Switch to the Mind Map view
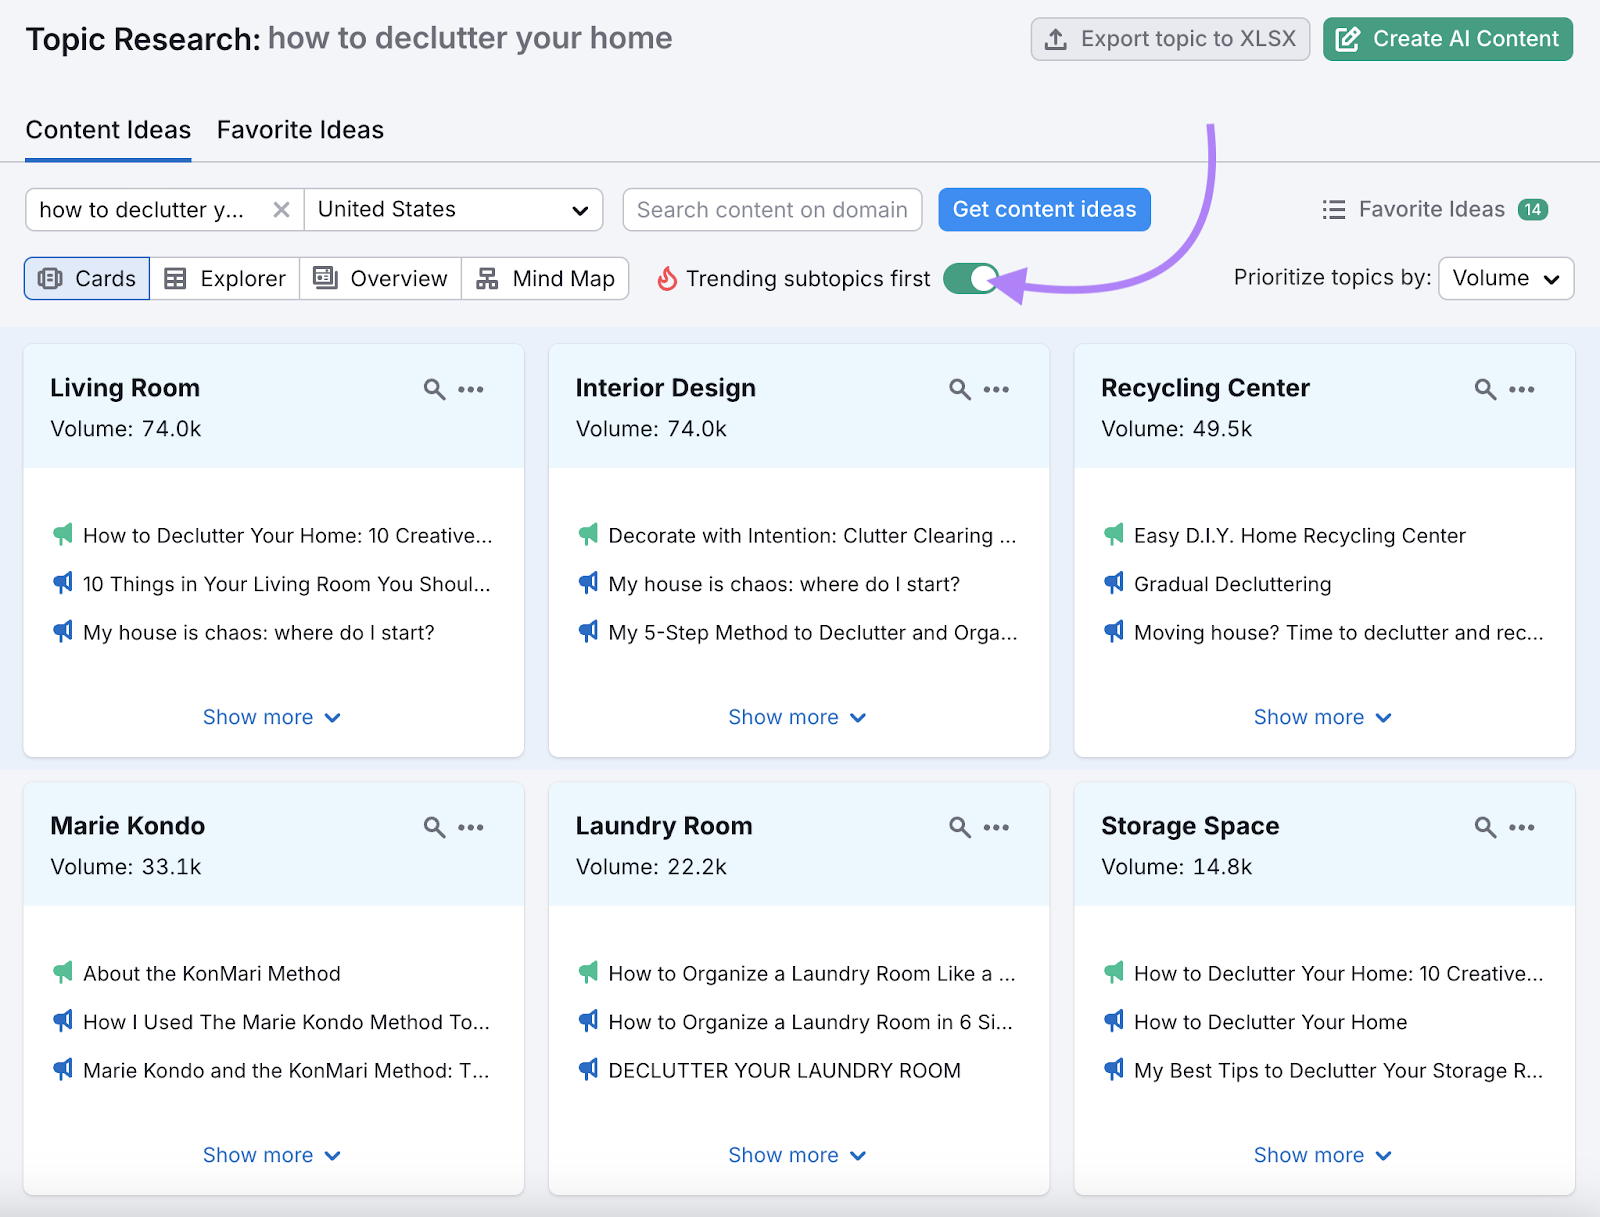Image resolution: width=1600 pixels, height=1217 pixels. tap(545, 278)
